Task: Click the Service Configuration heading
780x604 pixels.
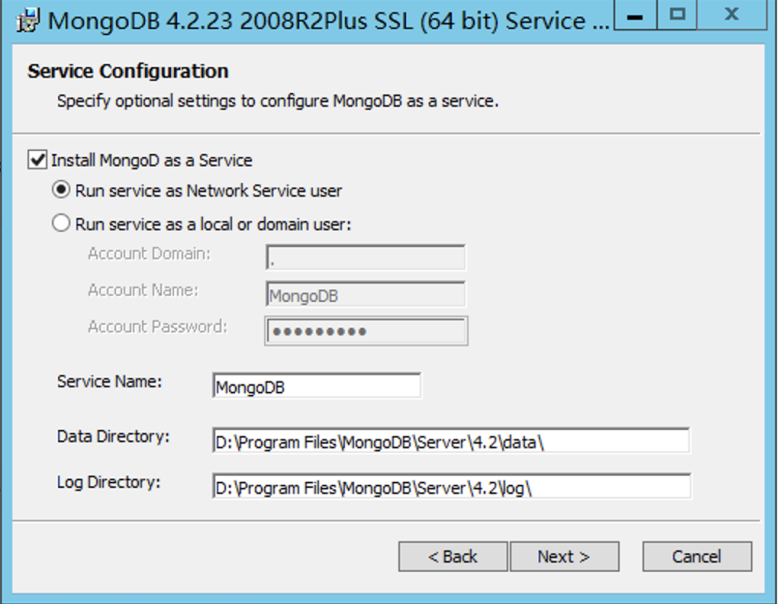Action: 128,71
